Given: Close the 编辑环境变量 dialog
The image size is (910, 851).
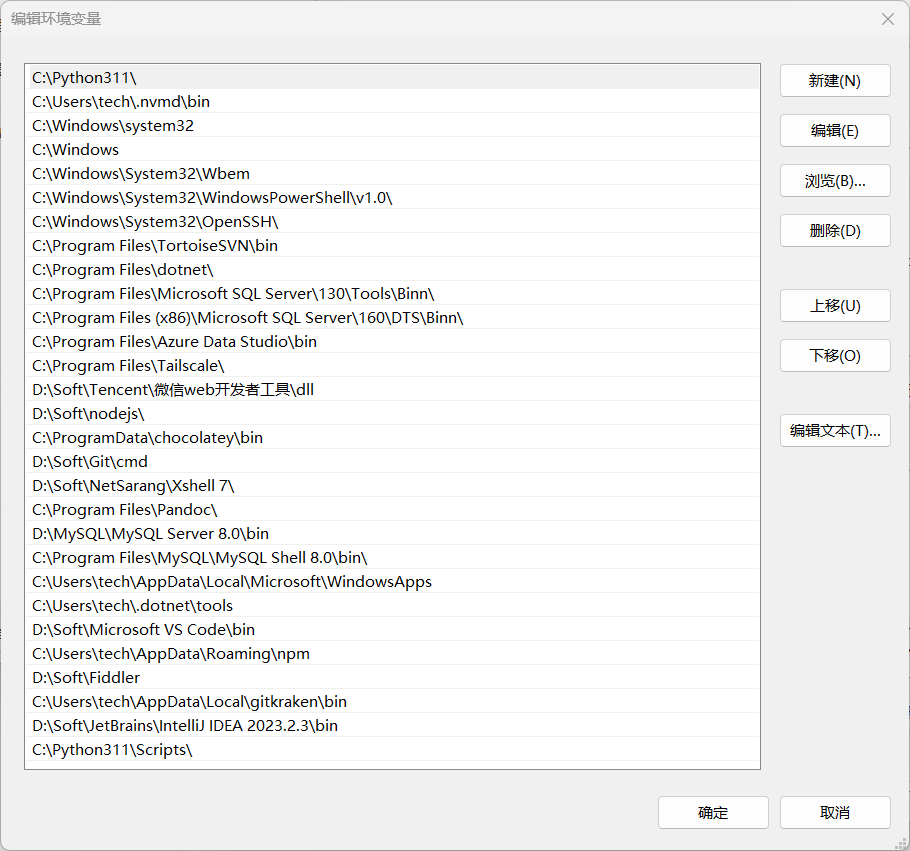Looking at the screenshot, I should click(x=887, y=19).
